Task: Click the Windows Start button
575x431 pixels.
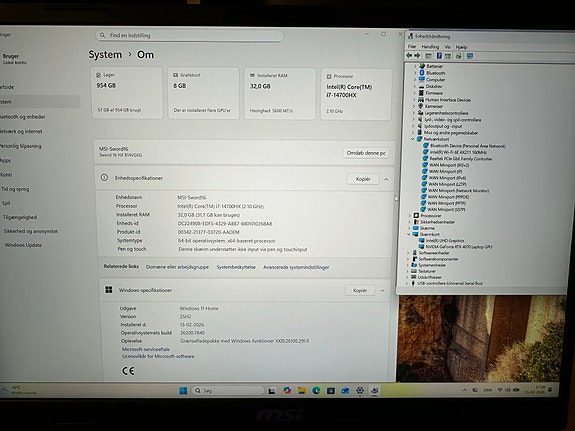Action: [x=183, y=391]
